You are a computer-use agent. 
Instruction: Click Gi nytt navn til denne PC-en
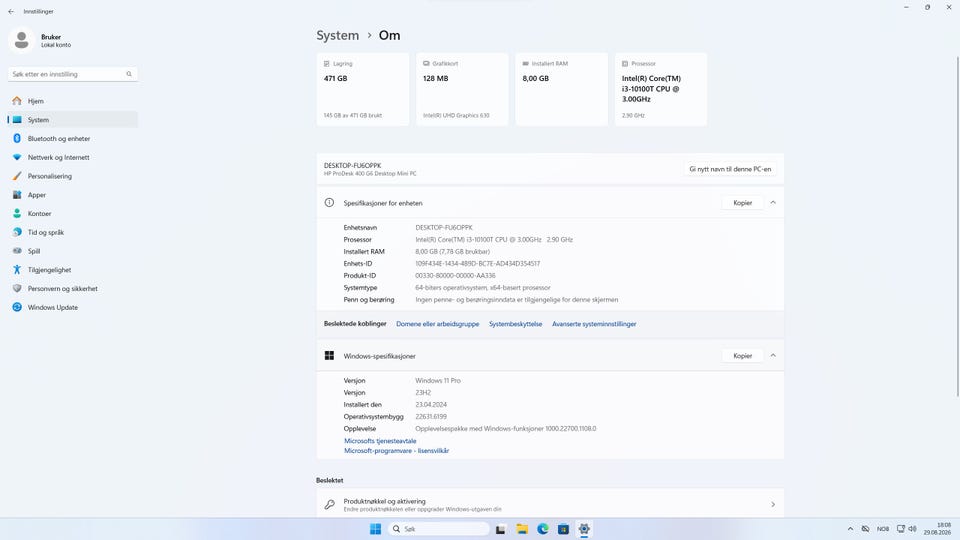coord(730,169)
